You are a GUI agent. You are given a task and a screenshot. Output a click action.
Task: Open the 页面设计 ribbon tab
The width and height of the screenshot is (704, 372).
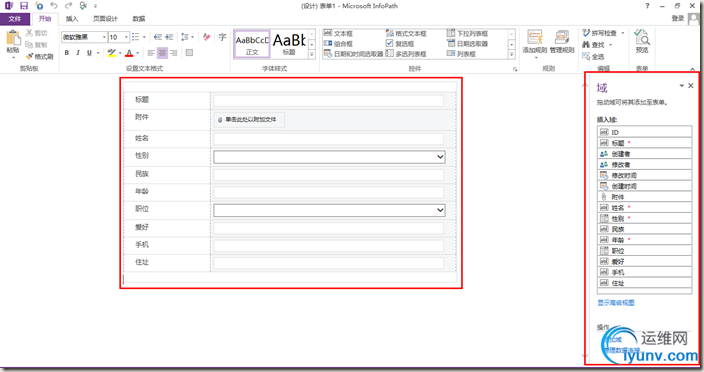point(106,19)
